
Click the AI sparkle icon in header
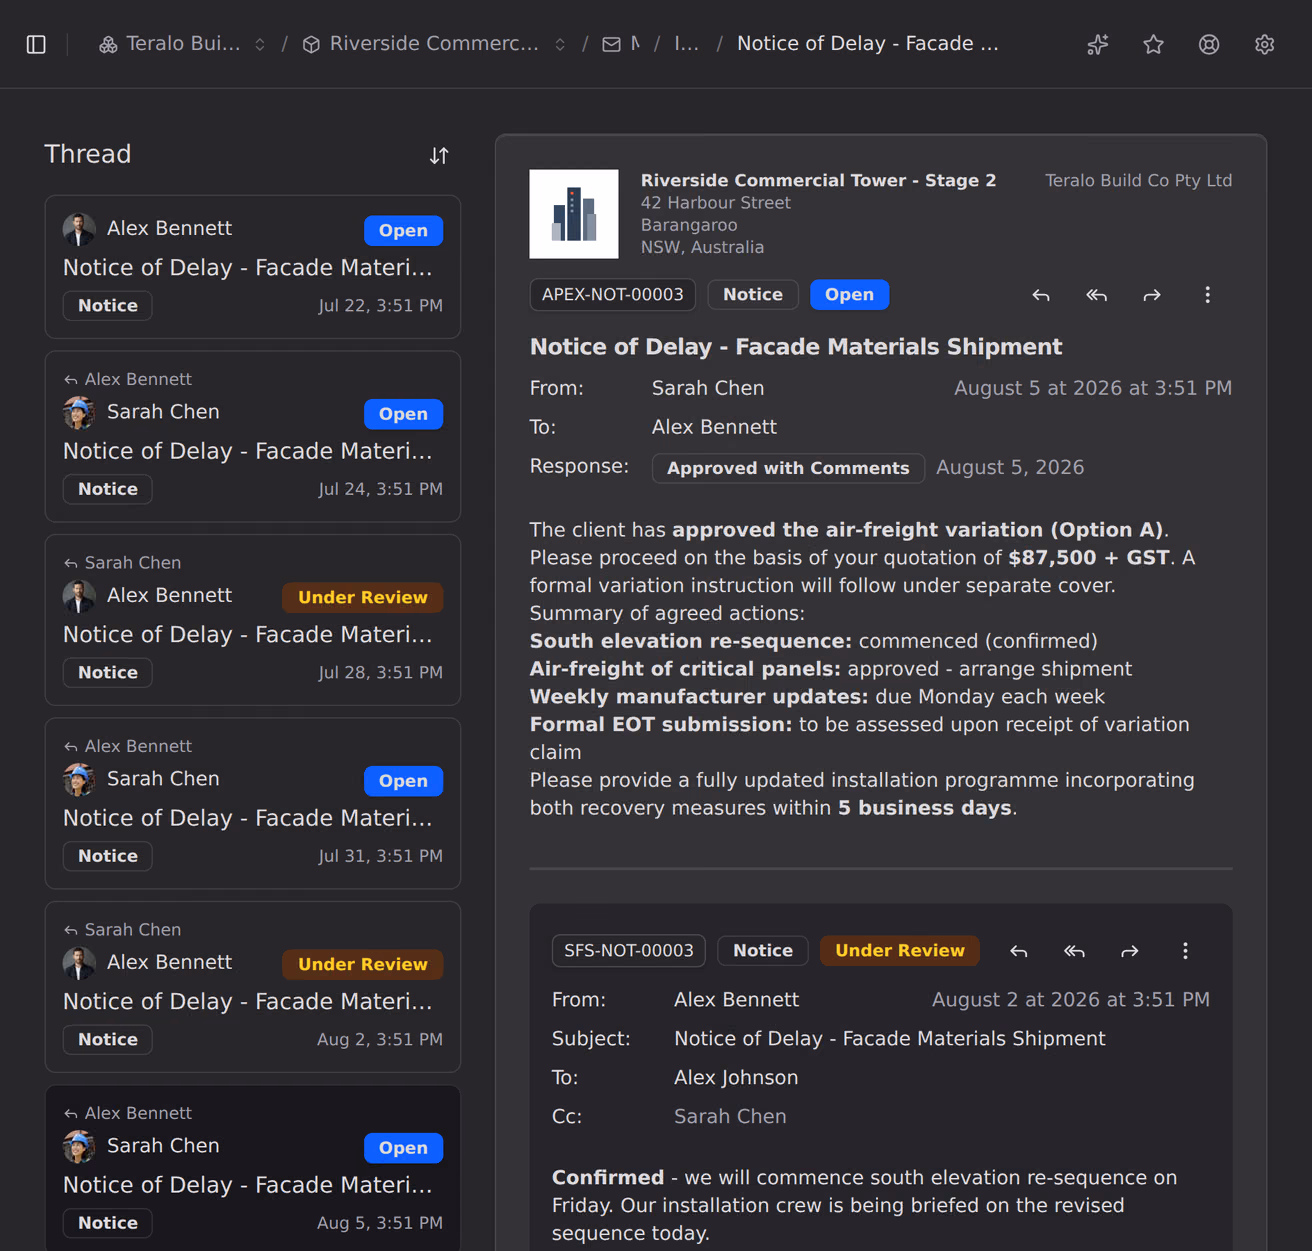tap(1098, 44)
